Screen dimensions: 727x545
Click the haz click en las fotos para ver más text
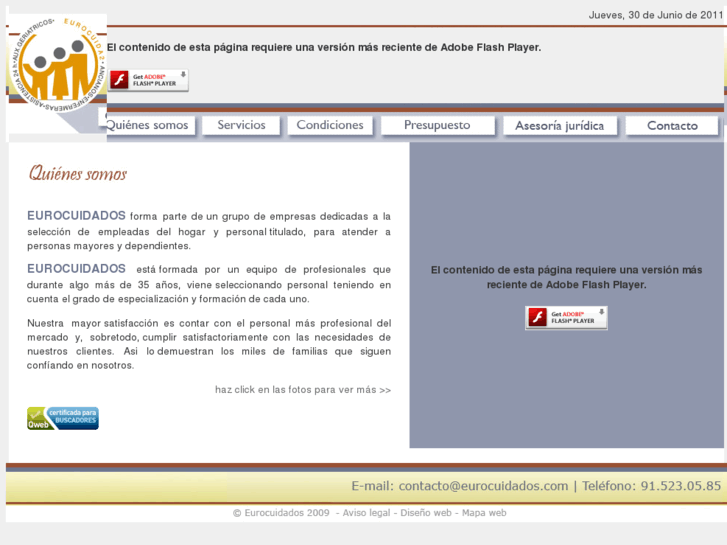[303, 390]
